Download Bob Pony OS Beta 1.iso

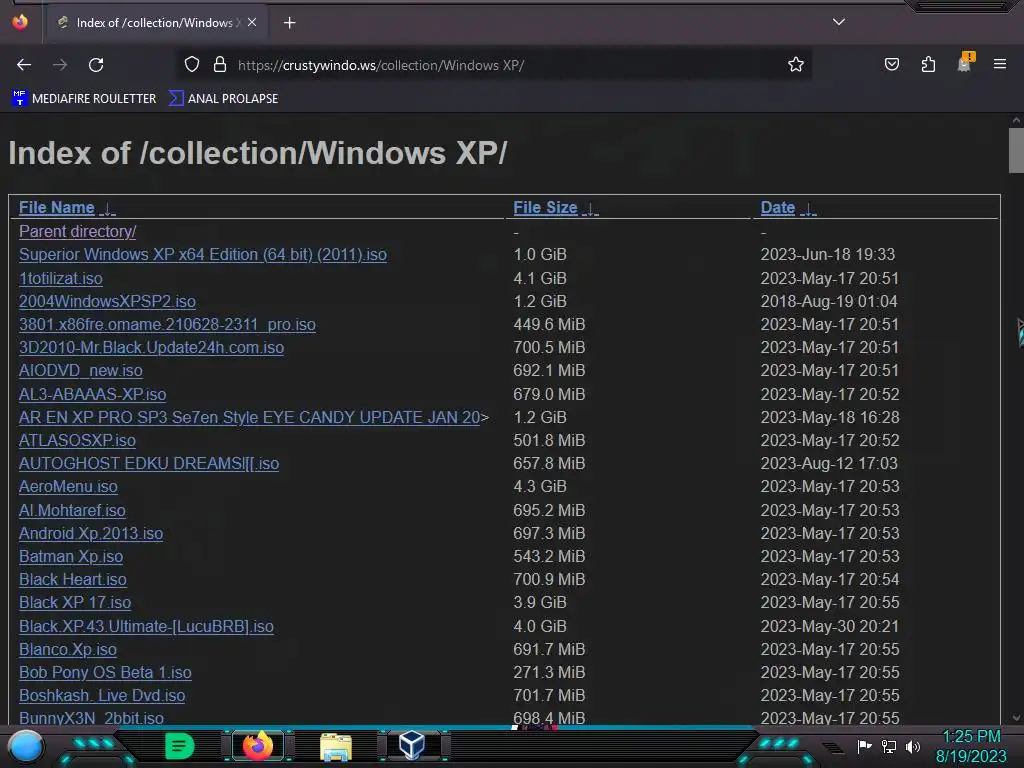(105, 673)
